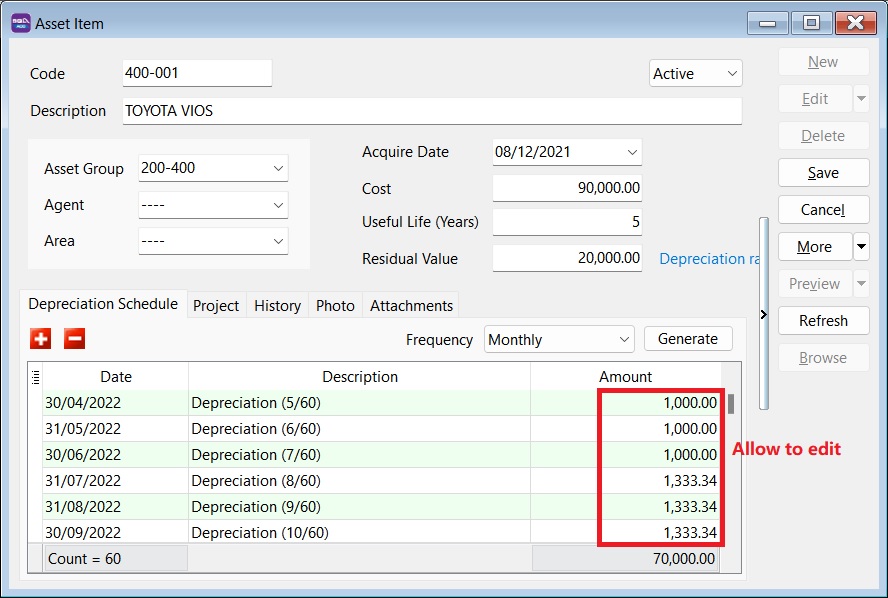Click the arrow next to More button

pyautogui.click(x=861, y=247)
